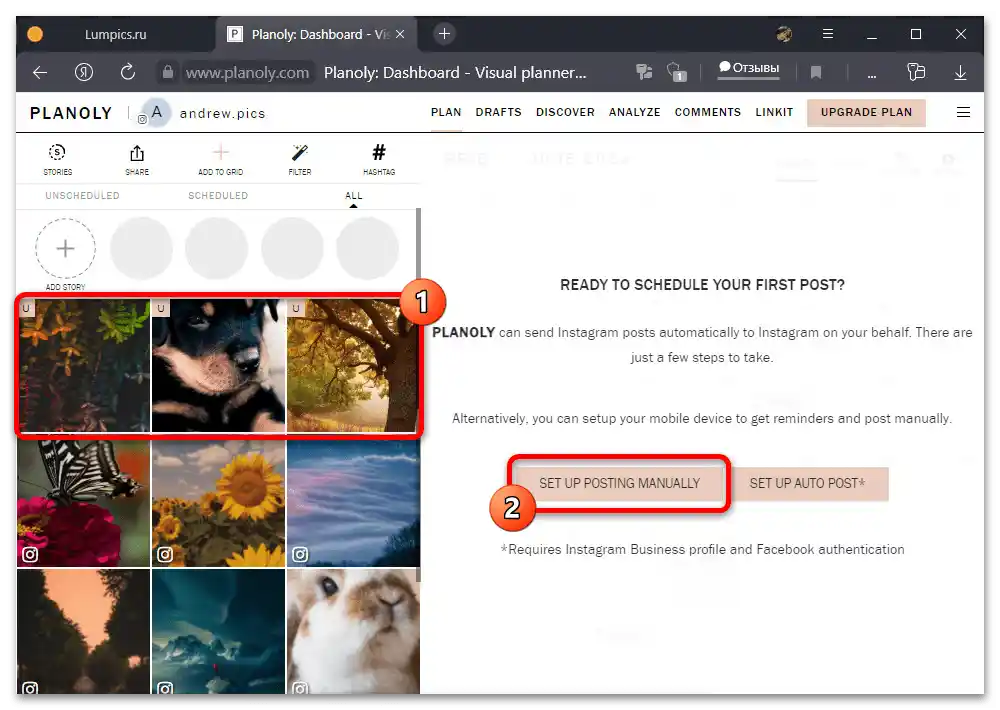
Task: Open the sunflower field post
Action: pos(218,503)
